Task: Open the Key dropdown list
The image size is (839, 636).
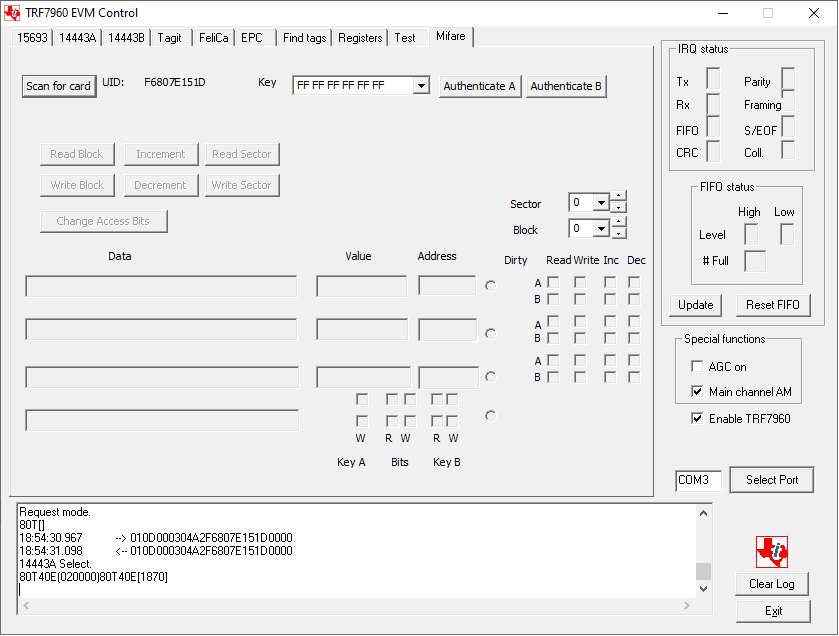Action: point(421,86)
